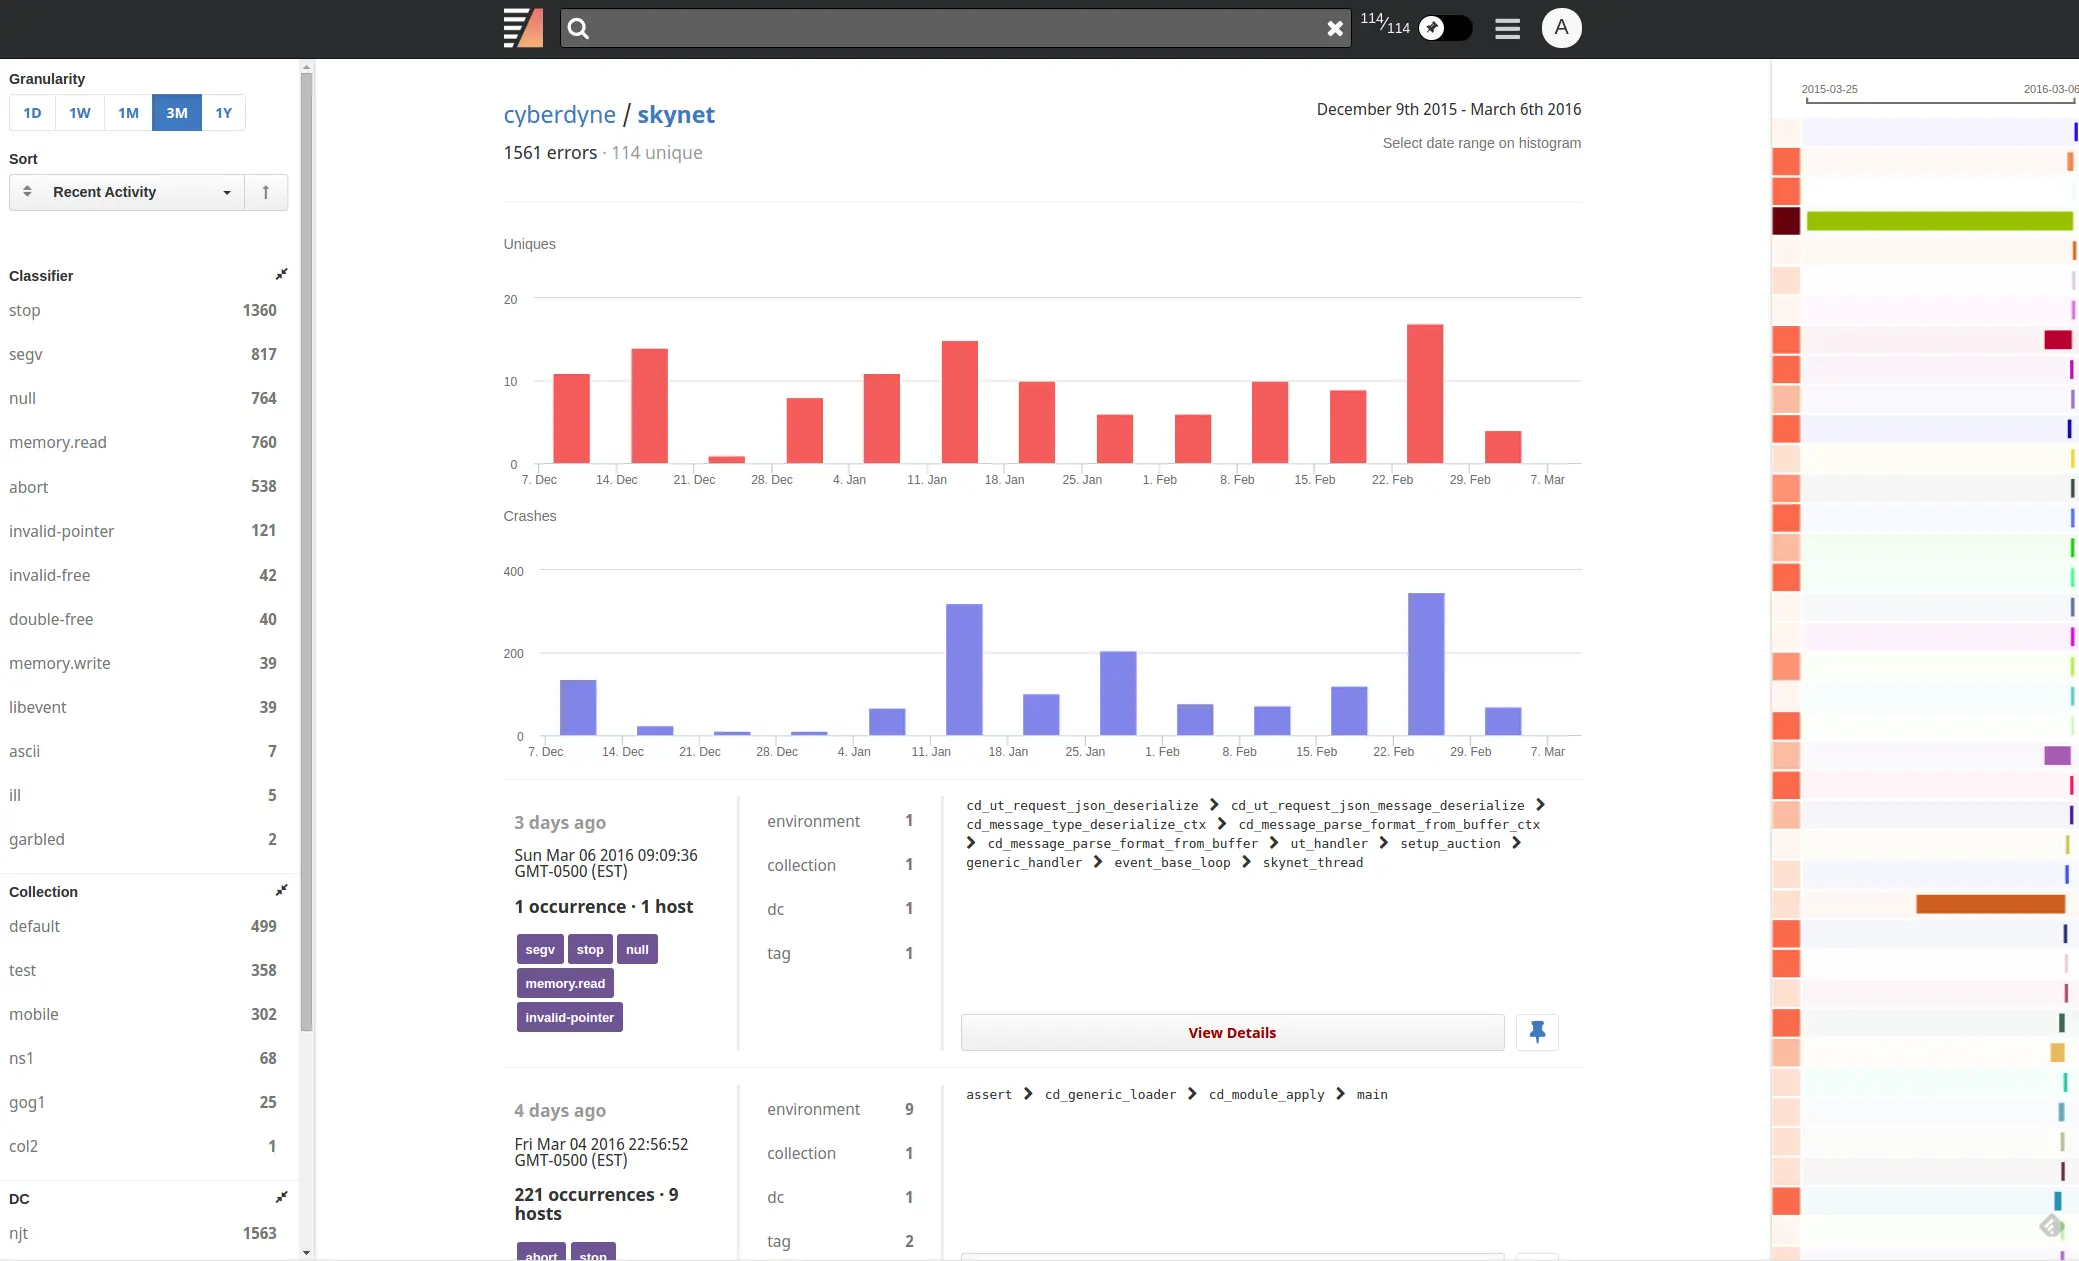Collapse the DC facet section
Viewport: 2079px width, 1261px height.
click(x=281, y=1198)
